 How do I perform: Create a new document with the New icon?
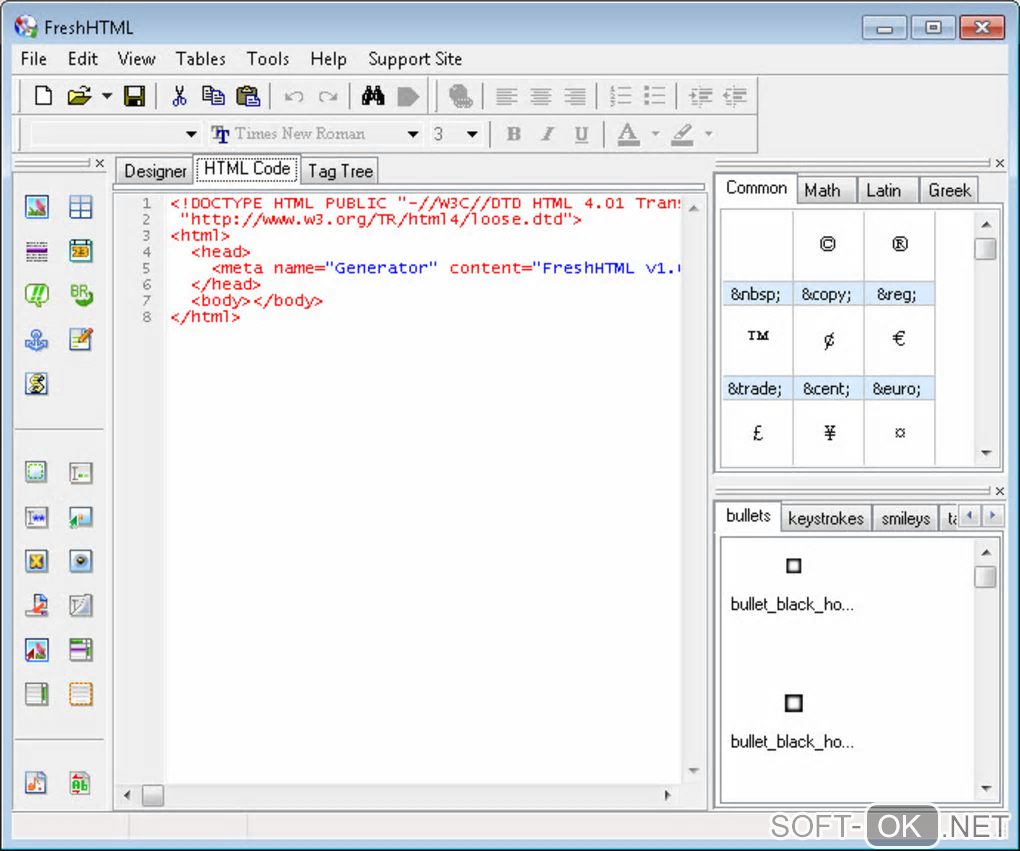(x=43, y=96)
